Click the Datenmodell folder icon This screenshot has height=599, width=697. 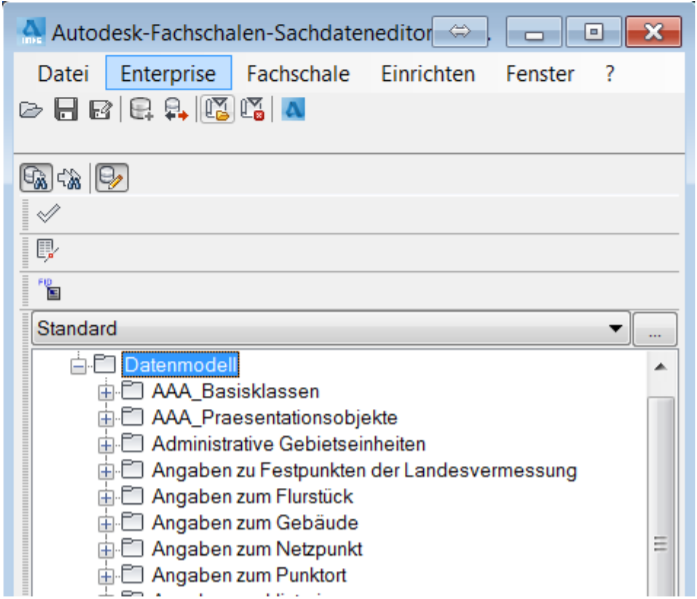coord(104,363)
